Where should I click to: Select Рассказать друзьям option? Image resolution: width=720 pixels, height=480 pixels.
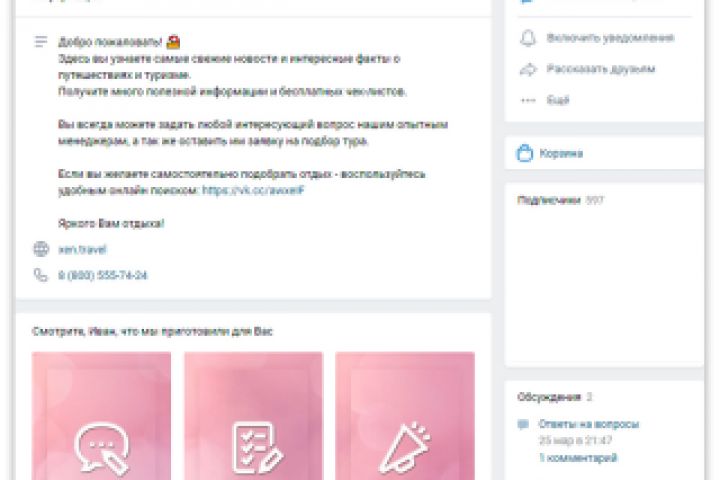pyautogui.click(x=601, y=69)
